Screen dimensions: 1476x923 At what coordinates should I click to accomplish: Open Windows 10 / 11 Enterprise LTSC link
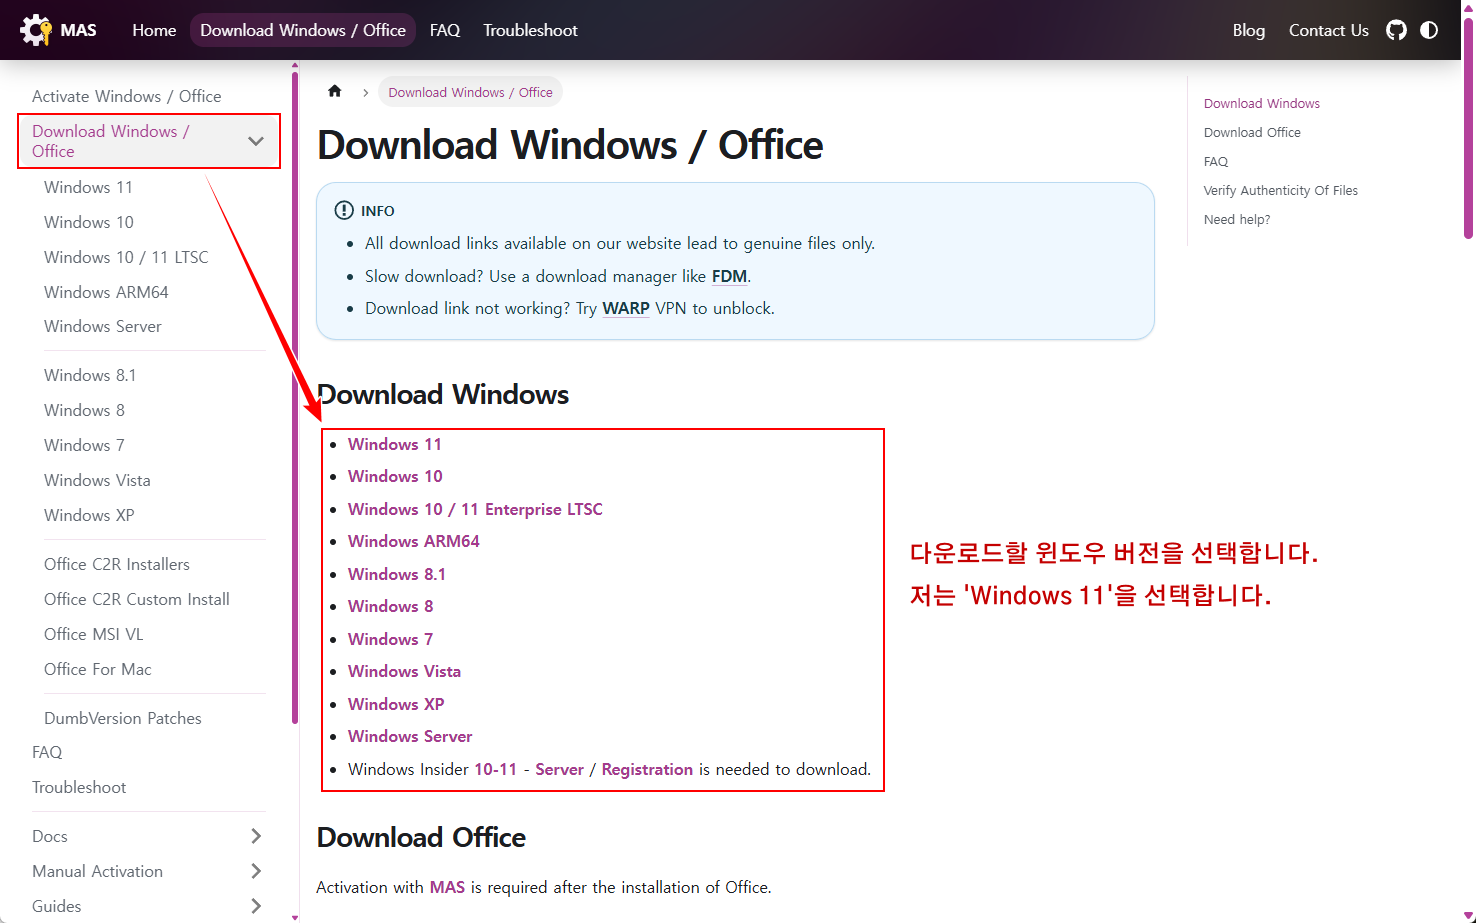[x=475, y=509]
